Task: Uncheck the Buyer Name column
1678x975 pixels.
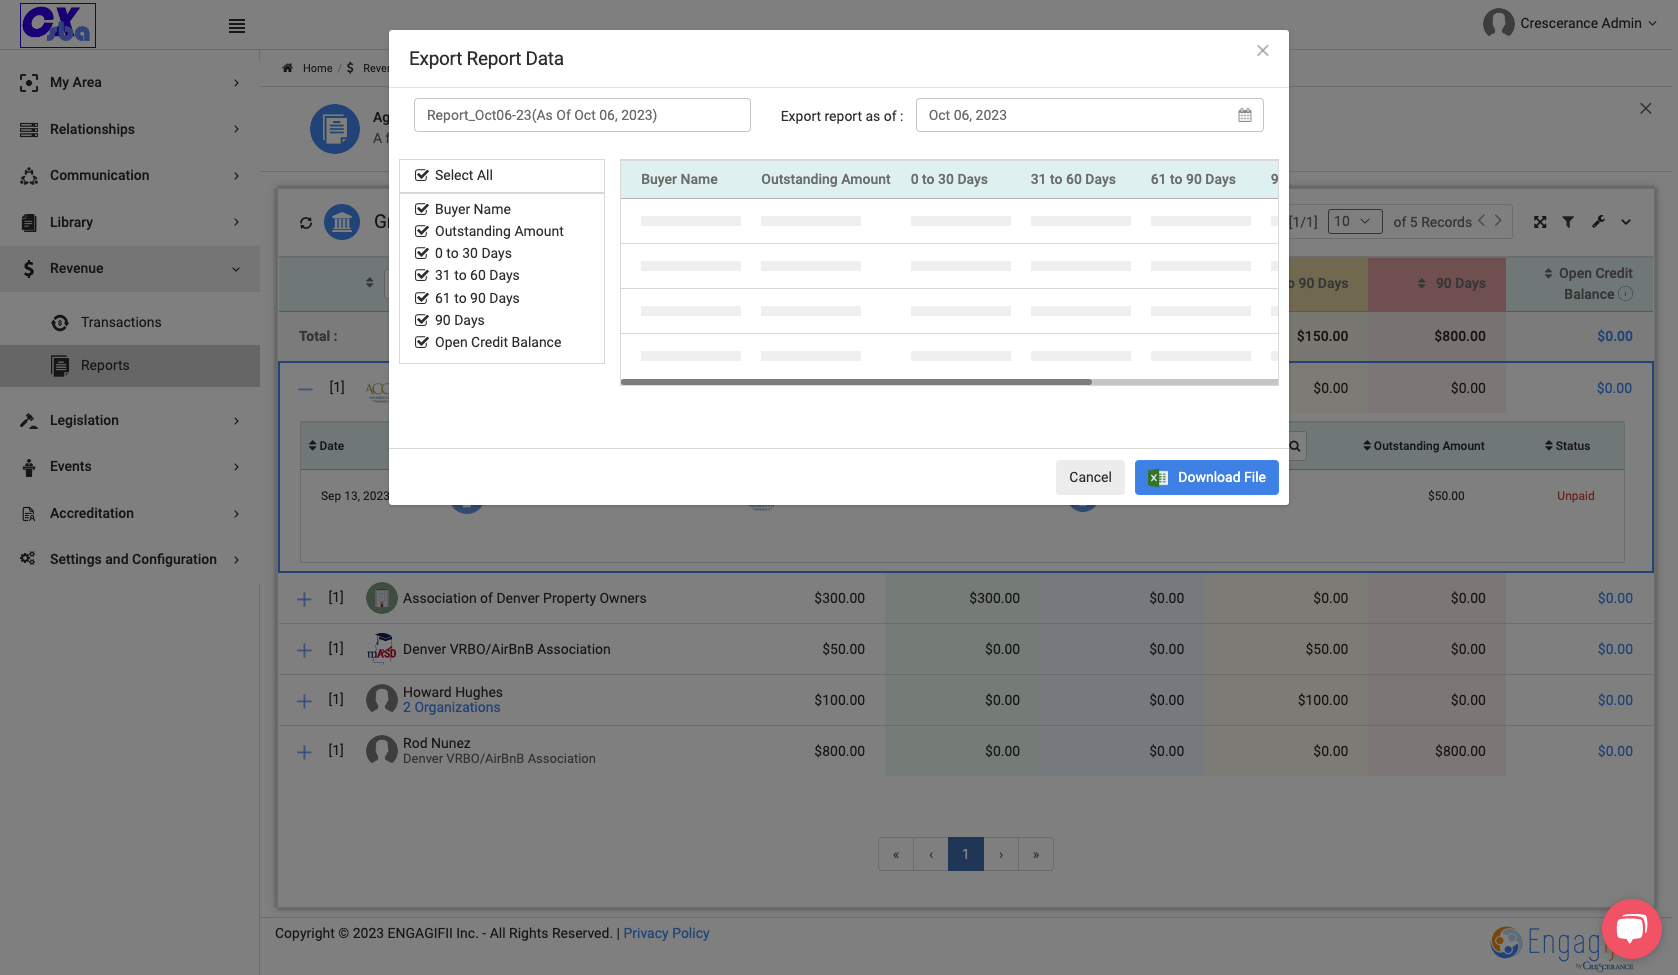Action: [422, 209]
